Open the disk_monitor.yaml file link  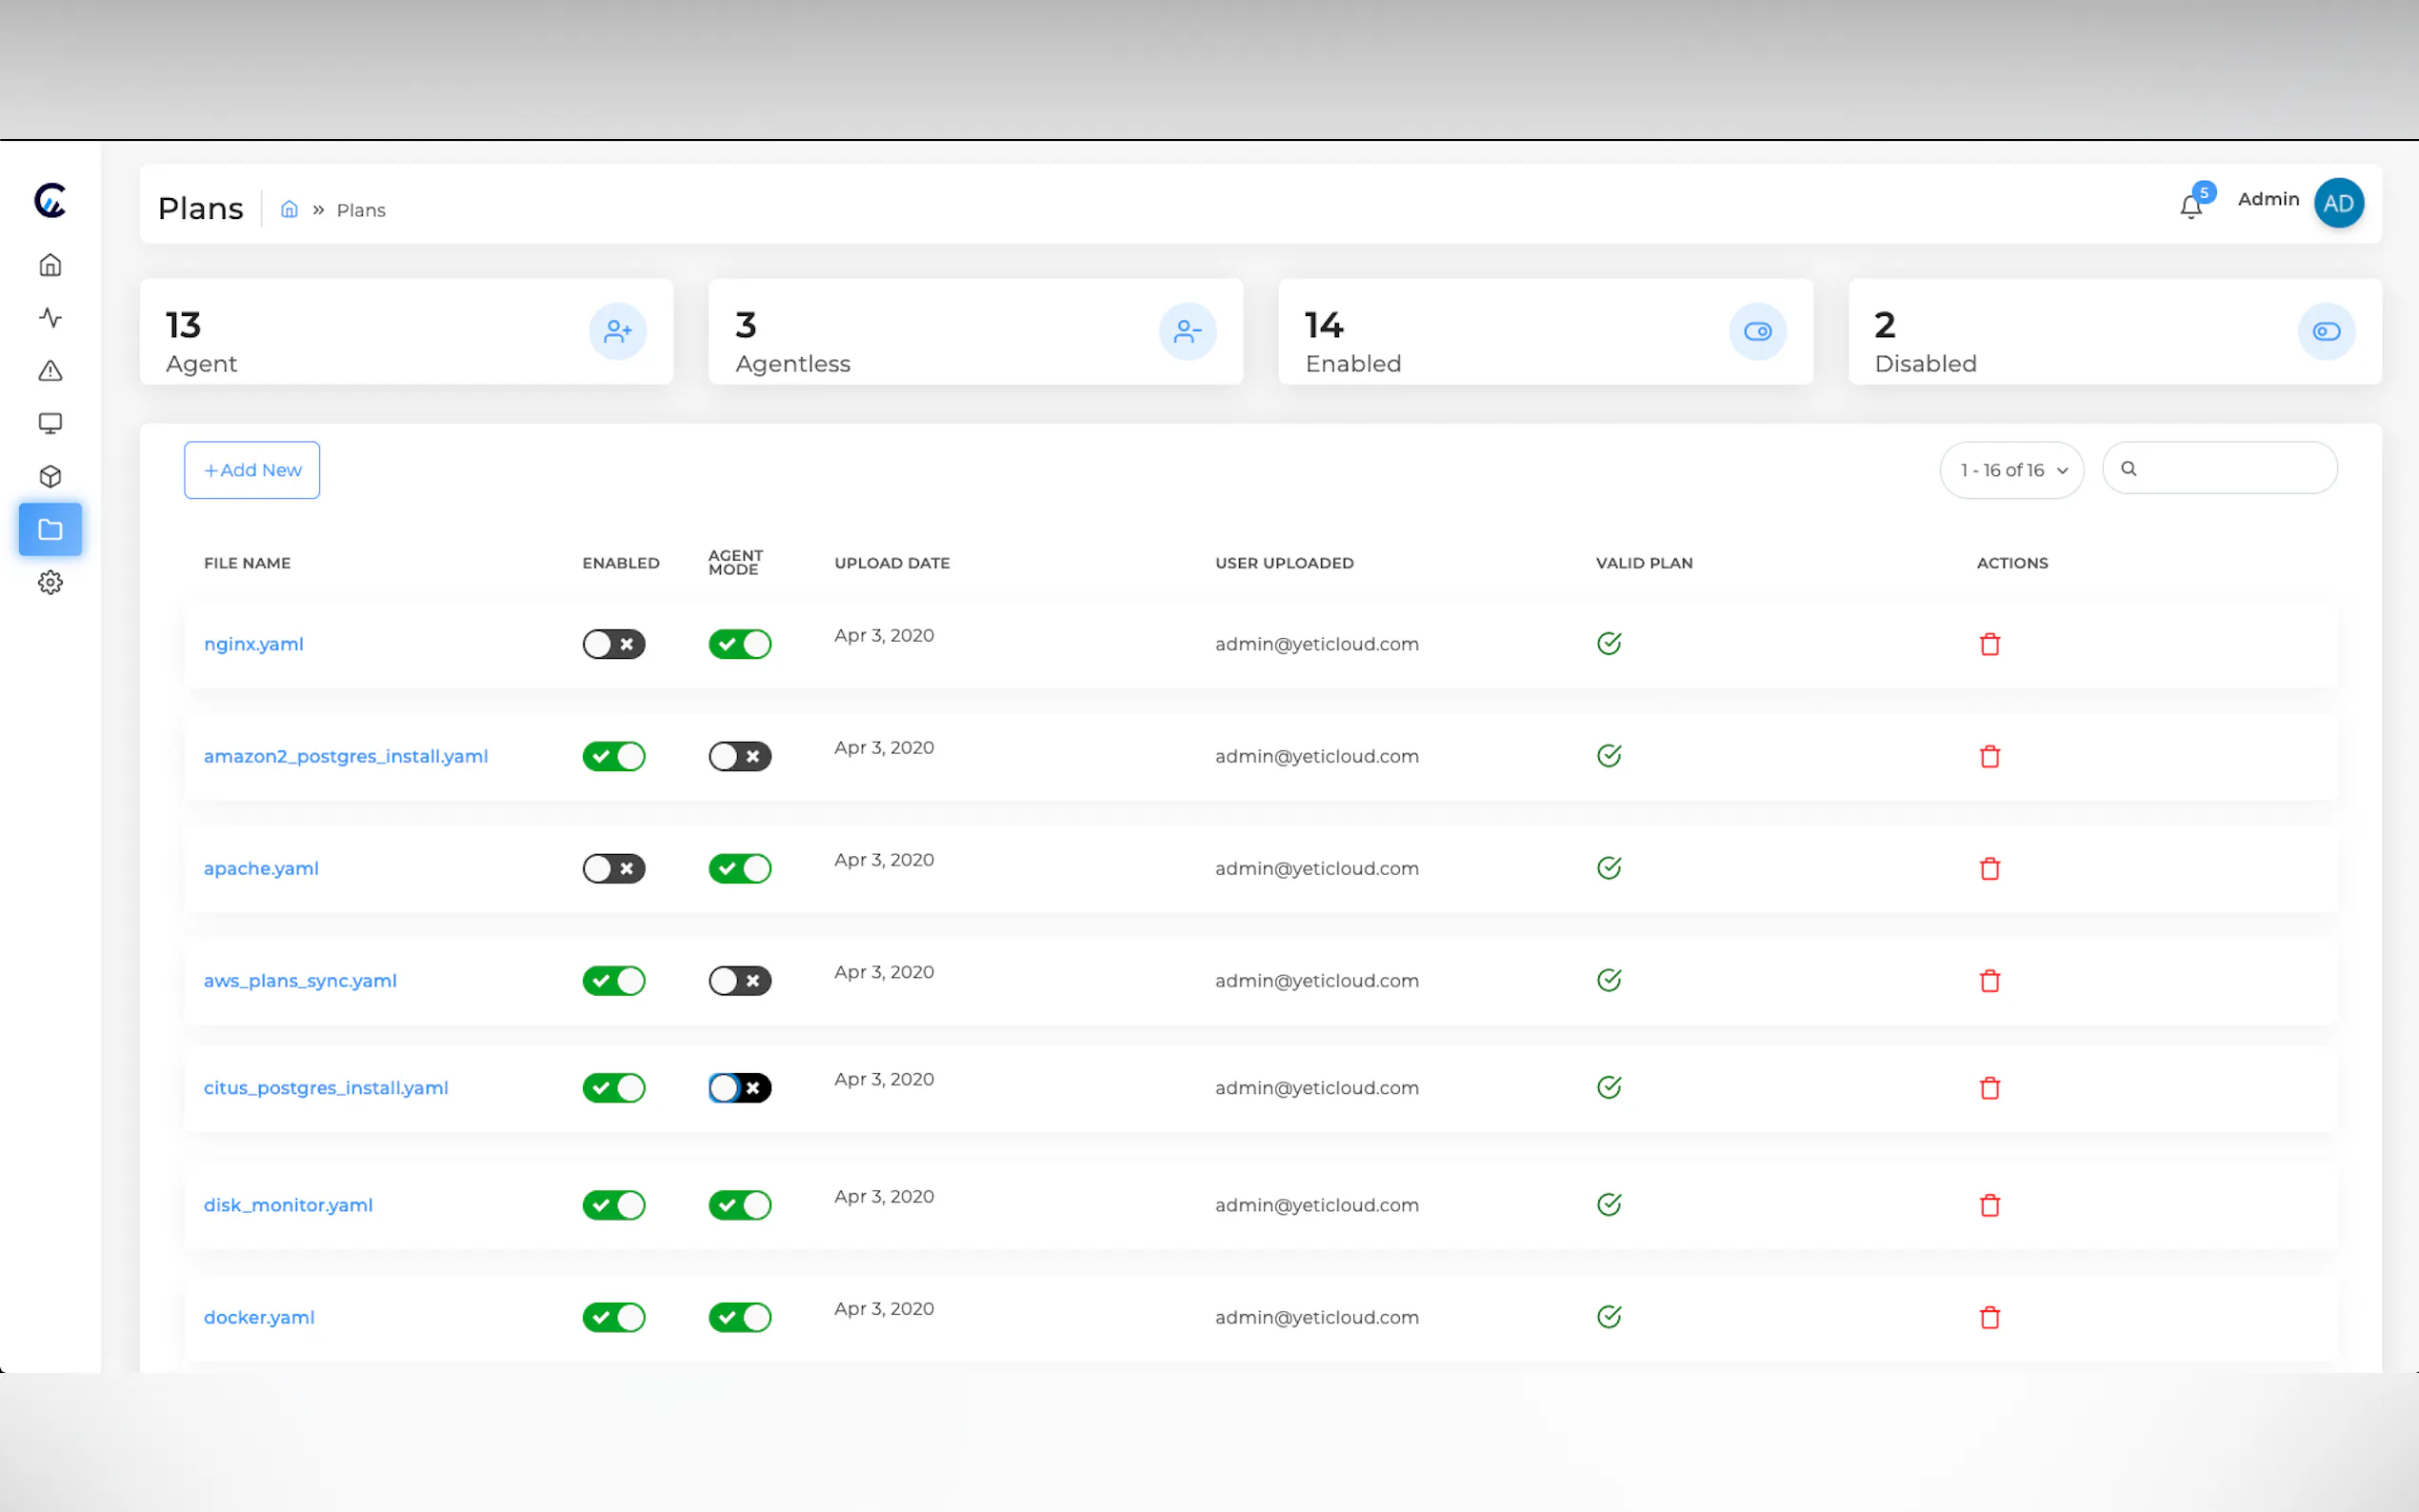click(288, 1205)
